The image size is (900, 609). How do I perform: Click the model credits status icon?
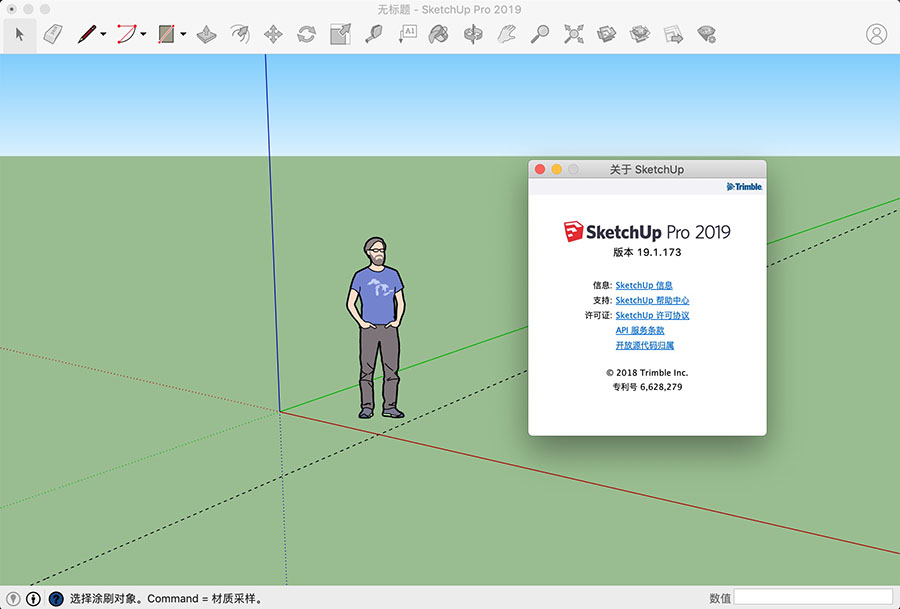[34, 599]
